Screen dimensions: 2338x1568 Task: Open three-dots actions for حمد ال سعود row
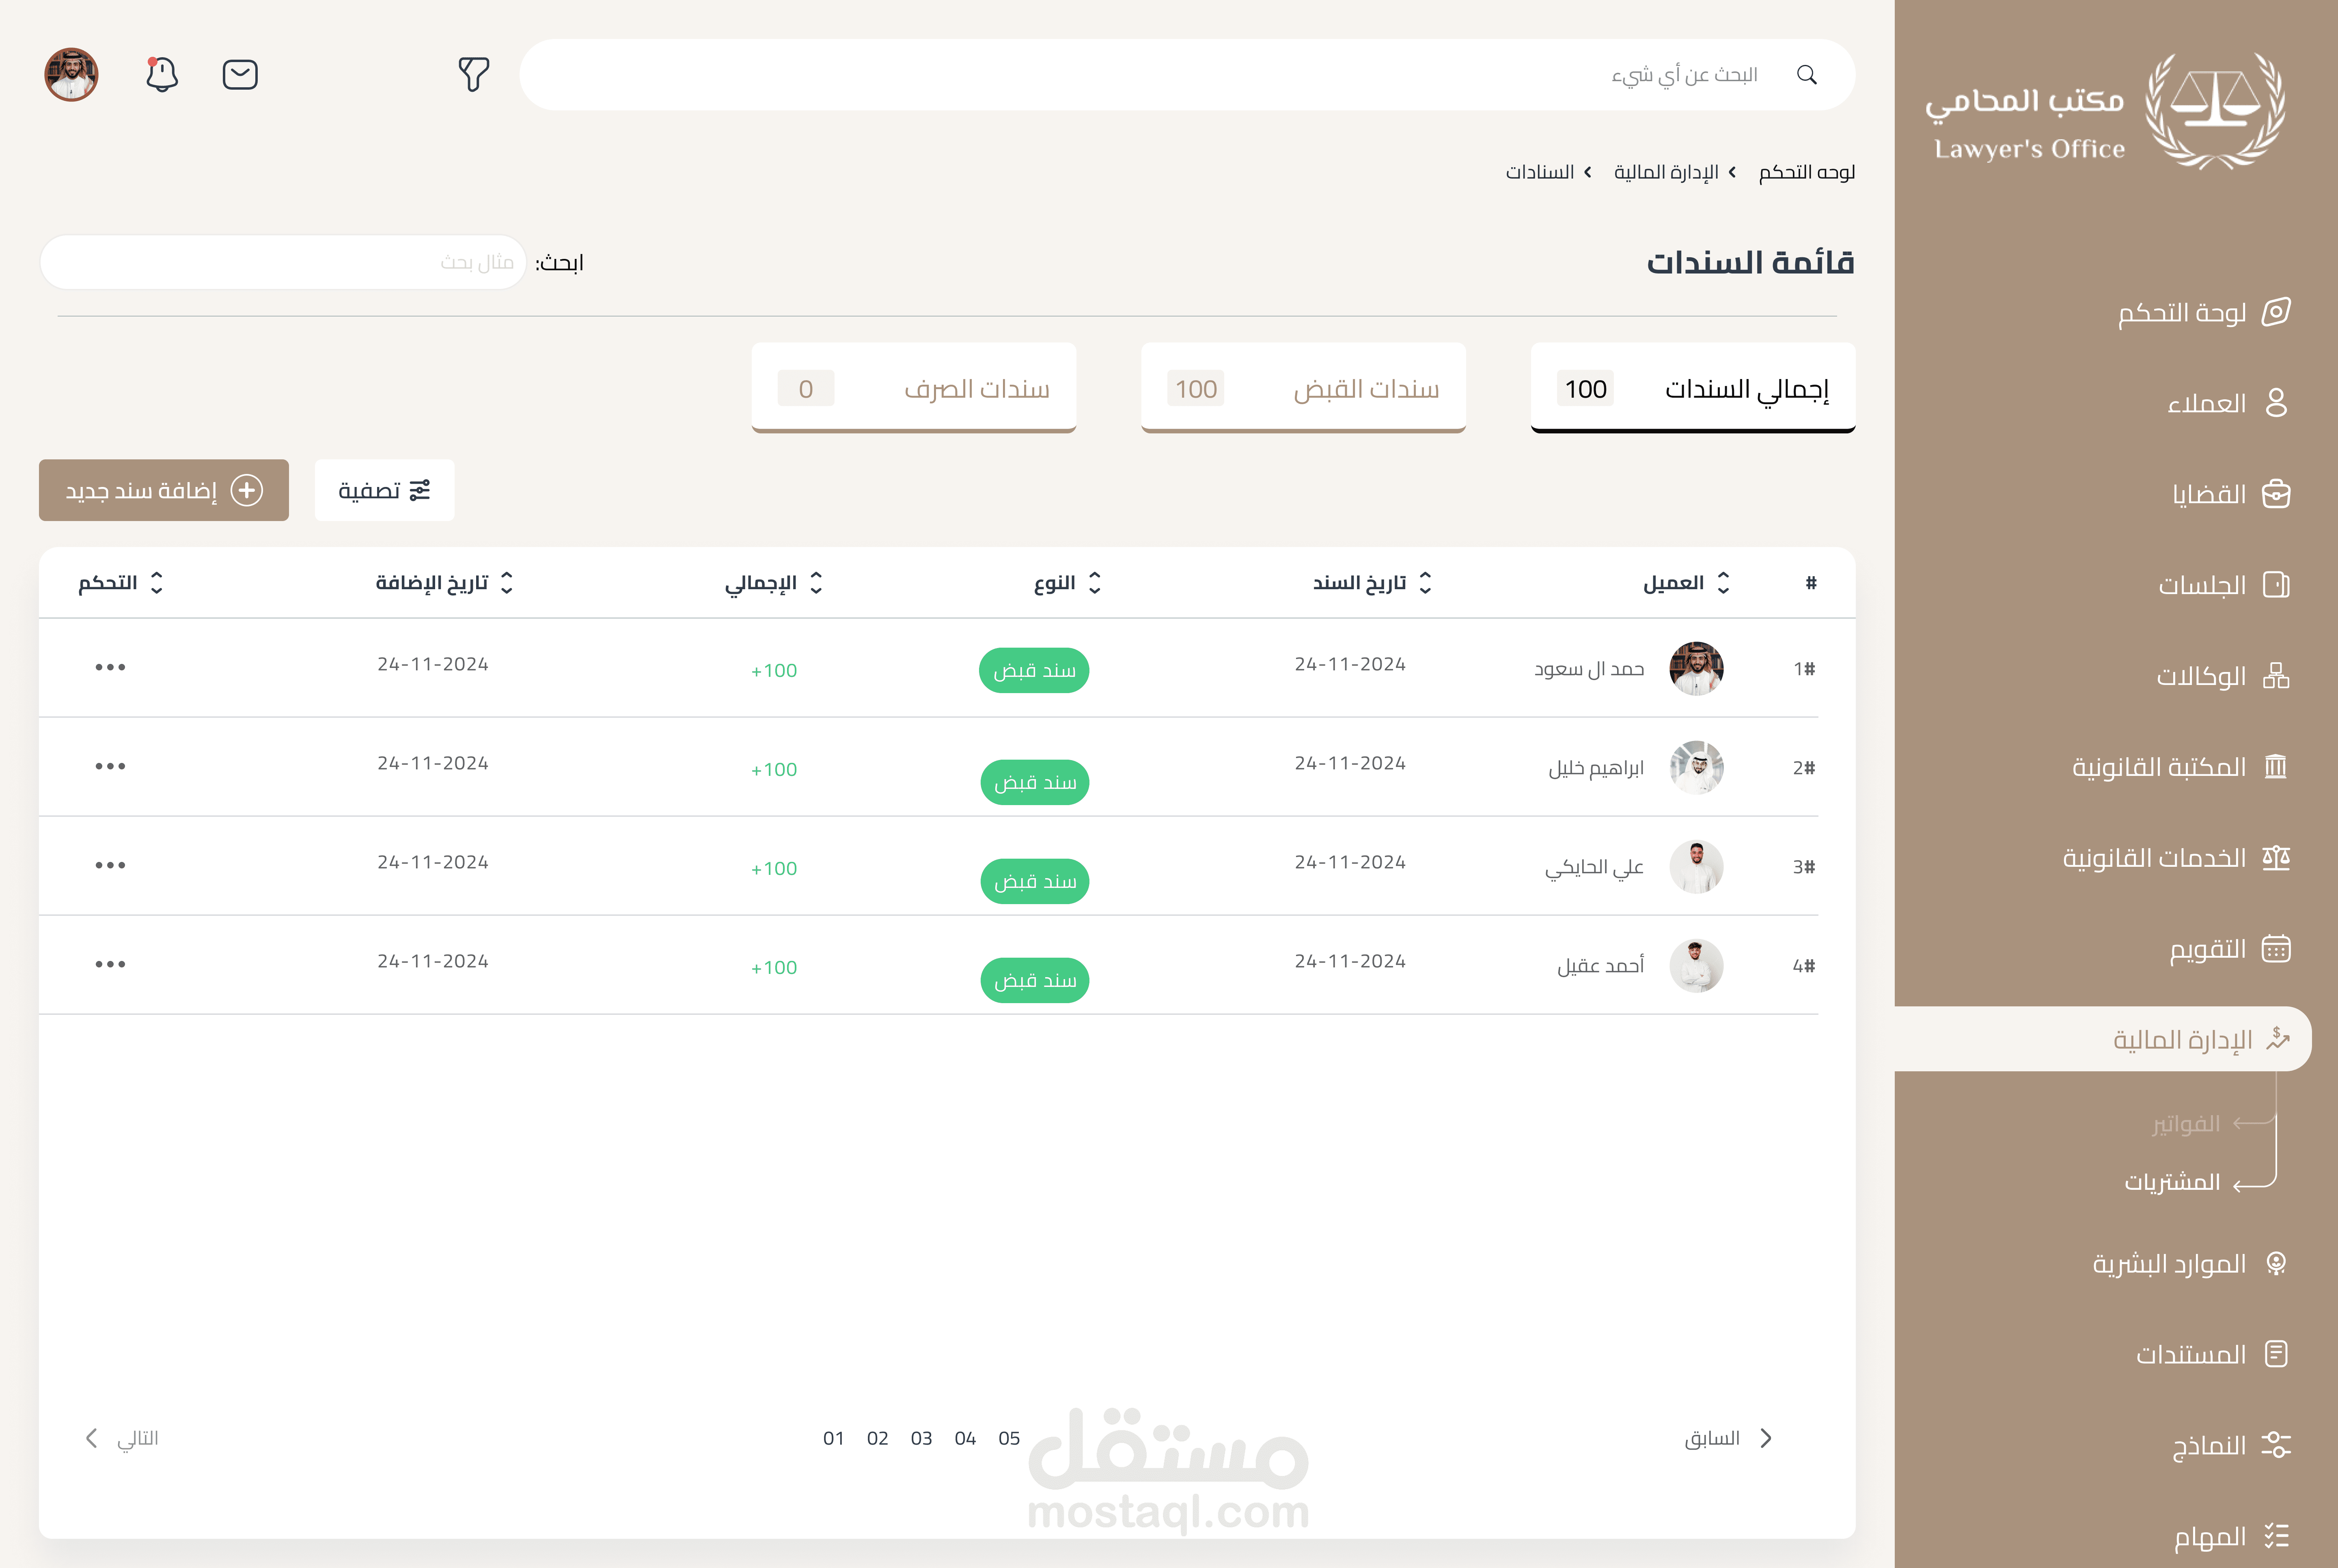click(x=110, y=667)
